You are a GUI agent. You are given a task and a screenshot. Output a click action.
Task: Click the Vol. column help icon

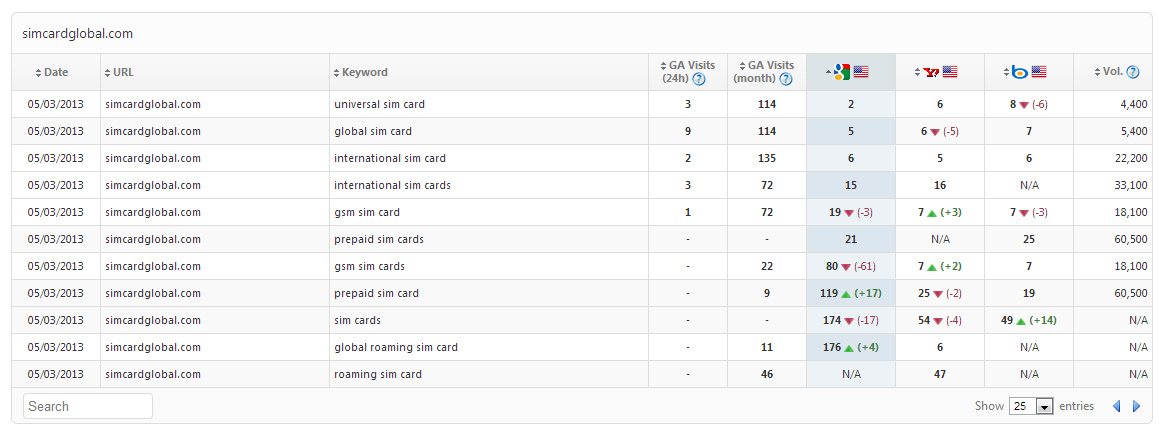(x=1133, y=72)
